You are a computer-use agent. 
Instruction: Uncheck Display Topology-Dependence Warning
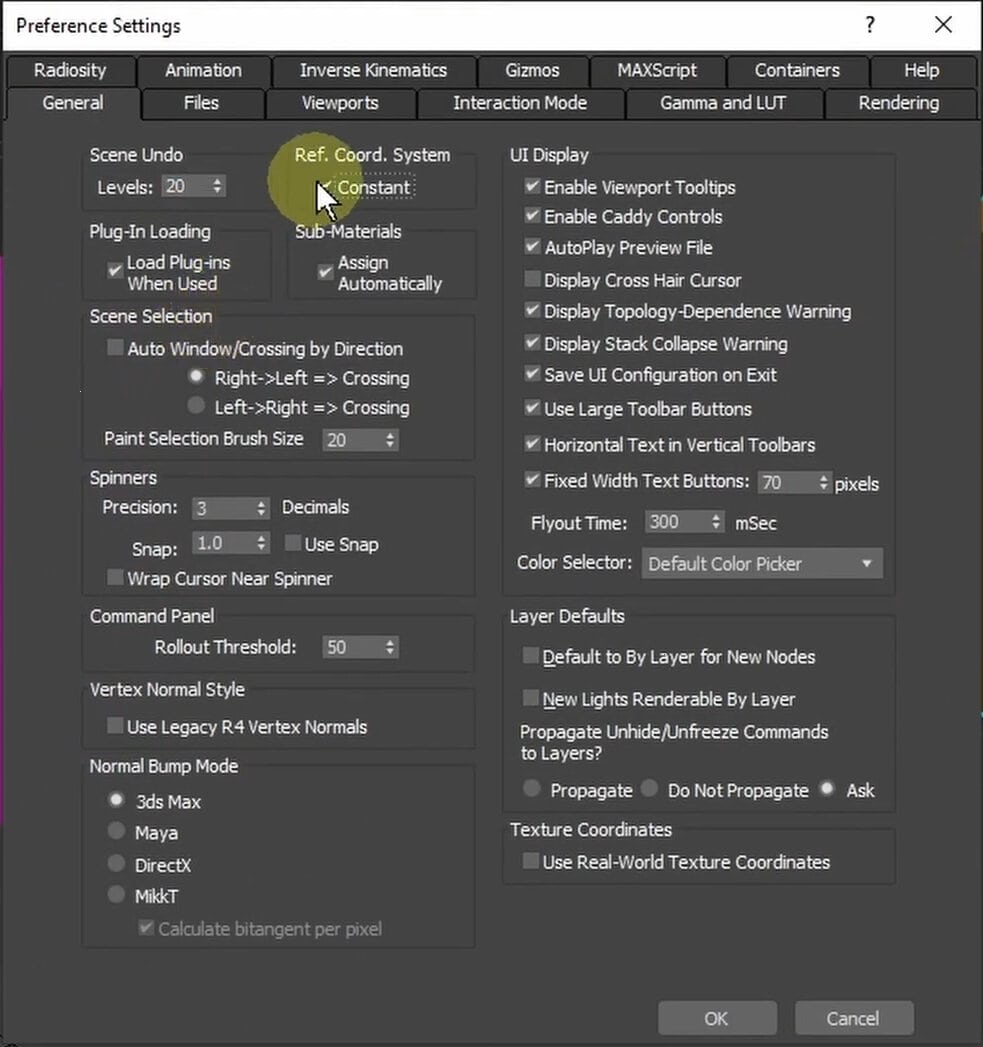coord(532,311)
